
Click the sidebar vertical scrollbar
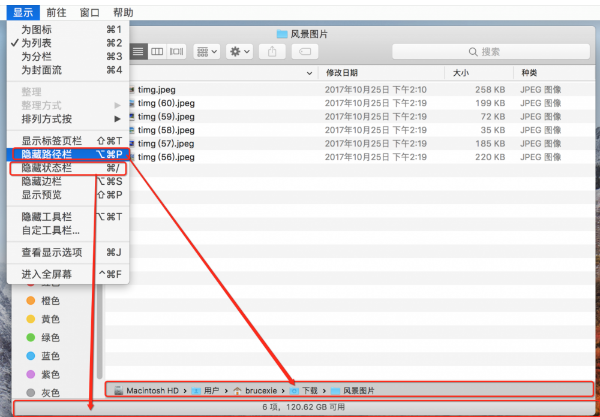99,331
